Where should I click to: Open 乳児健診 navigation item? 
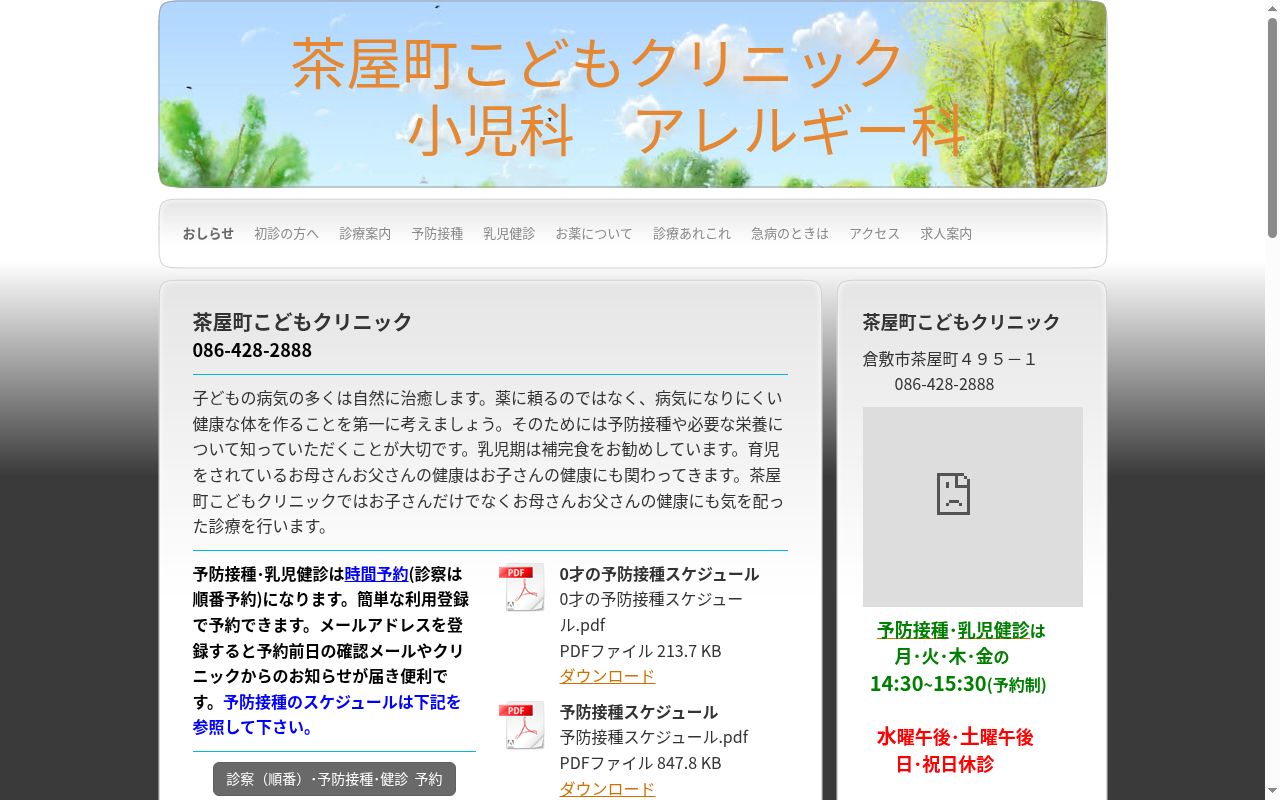509,234
